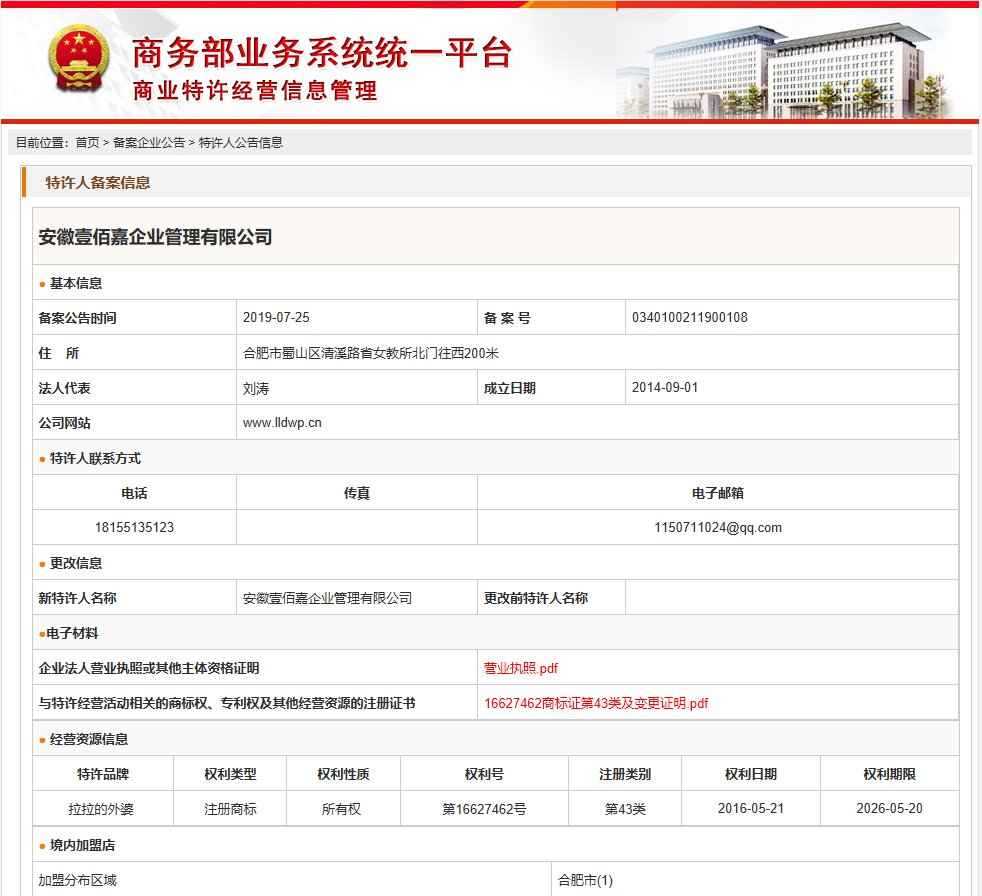The width and height of the screenshot is (982, 896).
Task: Click the address 合肥市蜀山区清溪路 cell
Action: point(371,353)
